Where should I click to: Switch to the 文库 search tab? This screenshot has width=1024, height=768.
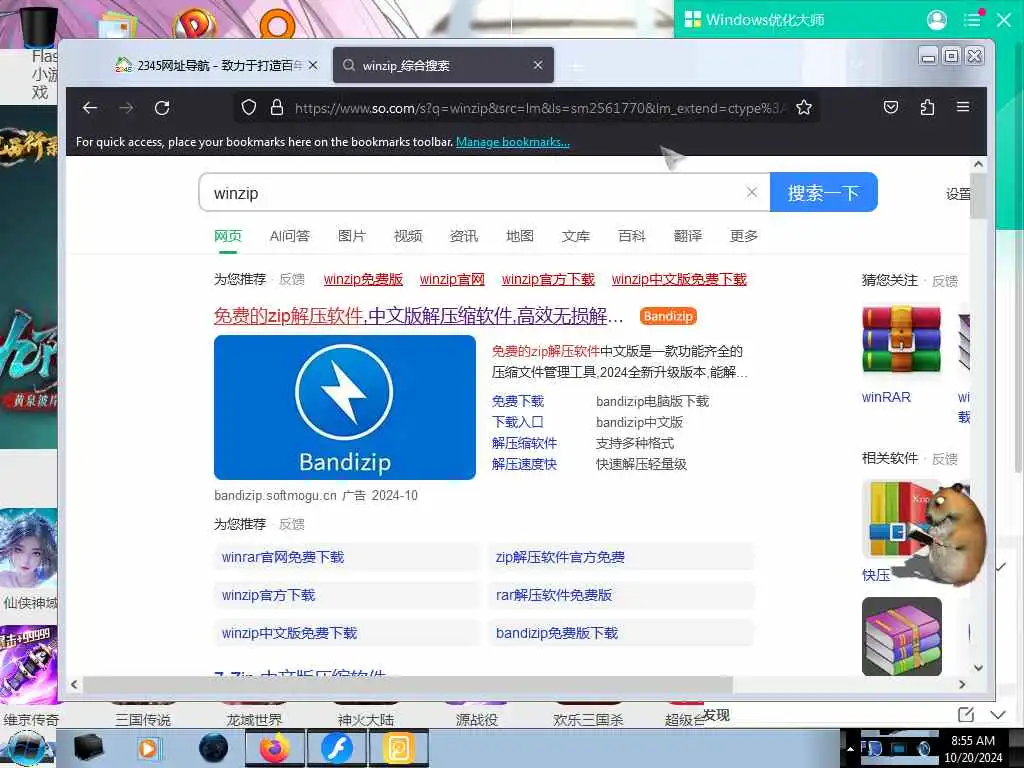pyautogui.click(x=575, y=236)
